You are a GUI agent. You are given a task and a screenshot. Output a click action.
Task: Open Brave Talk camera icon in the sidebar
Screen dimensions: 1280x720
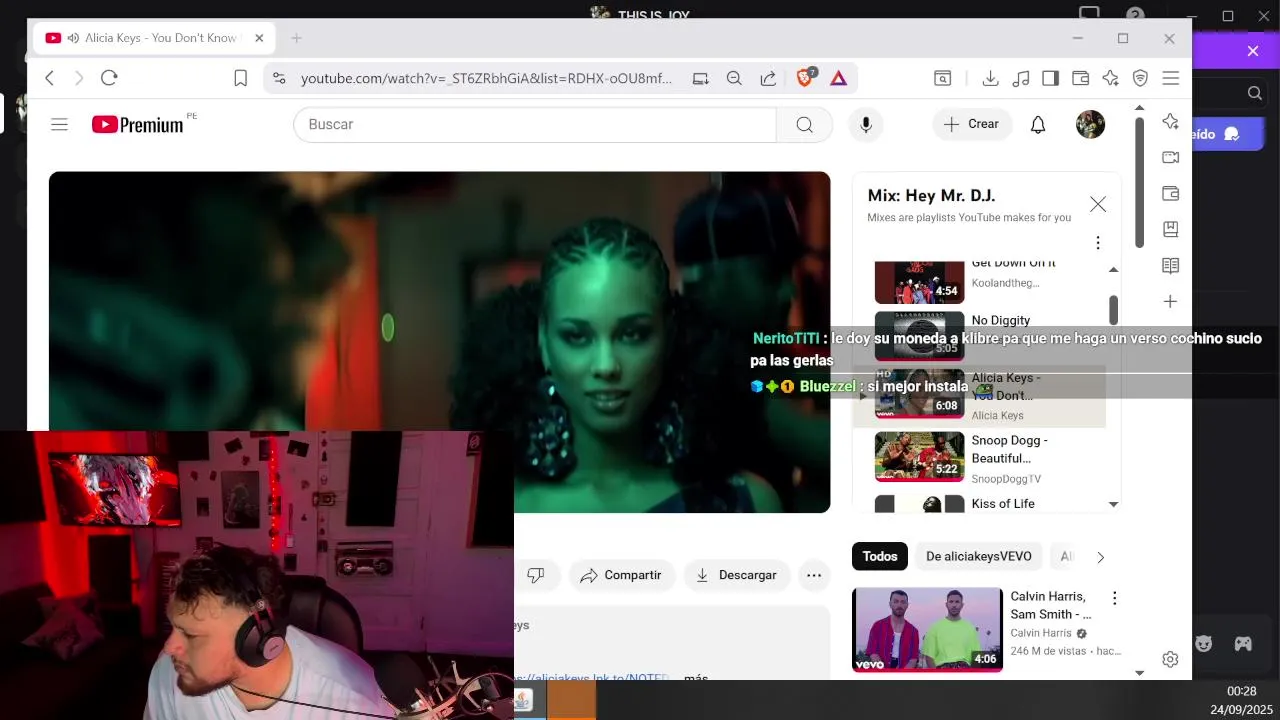[1170, 157]
